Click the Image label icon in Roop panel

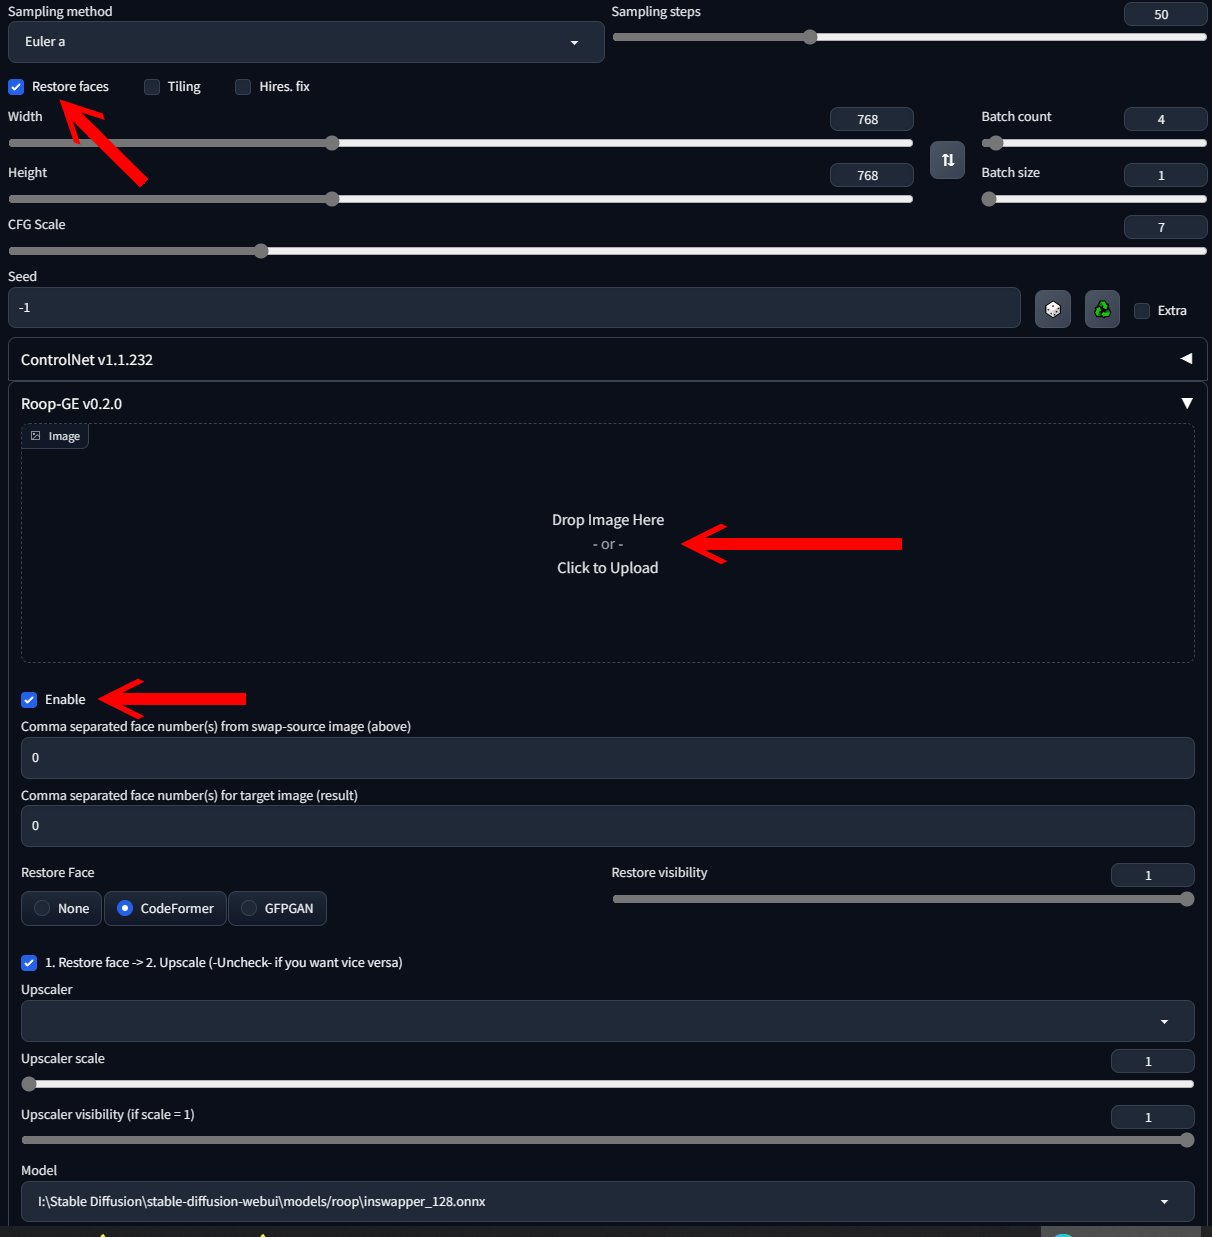(x=36, y=436)
